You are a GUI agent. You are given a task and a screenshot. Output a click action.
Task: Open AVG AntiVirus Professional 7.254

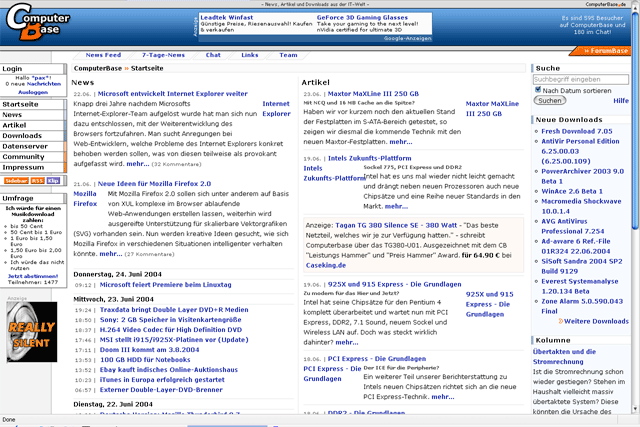pos(573,226)
